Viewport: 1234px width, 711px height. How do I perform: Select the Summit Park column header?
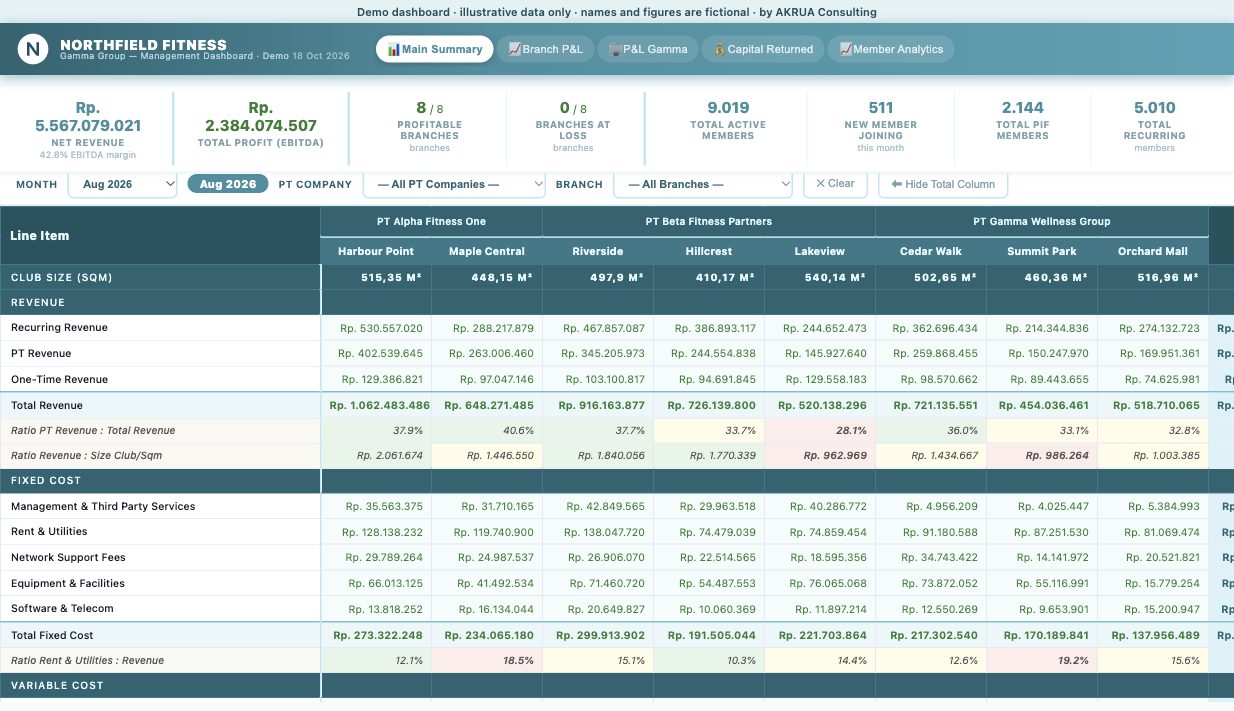pyautogui.click(x=1042, y=251)
